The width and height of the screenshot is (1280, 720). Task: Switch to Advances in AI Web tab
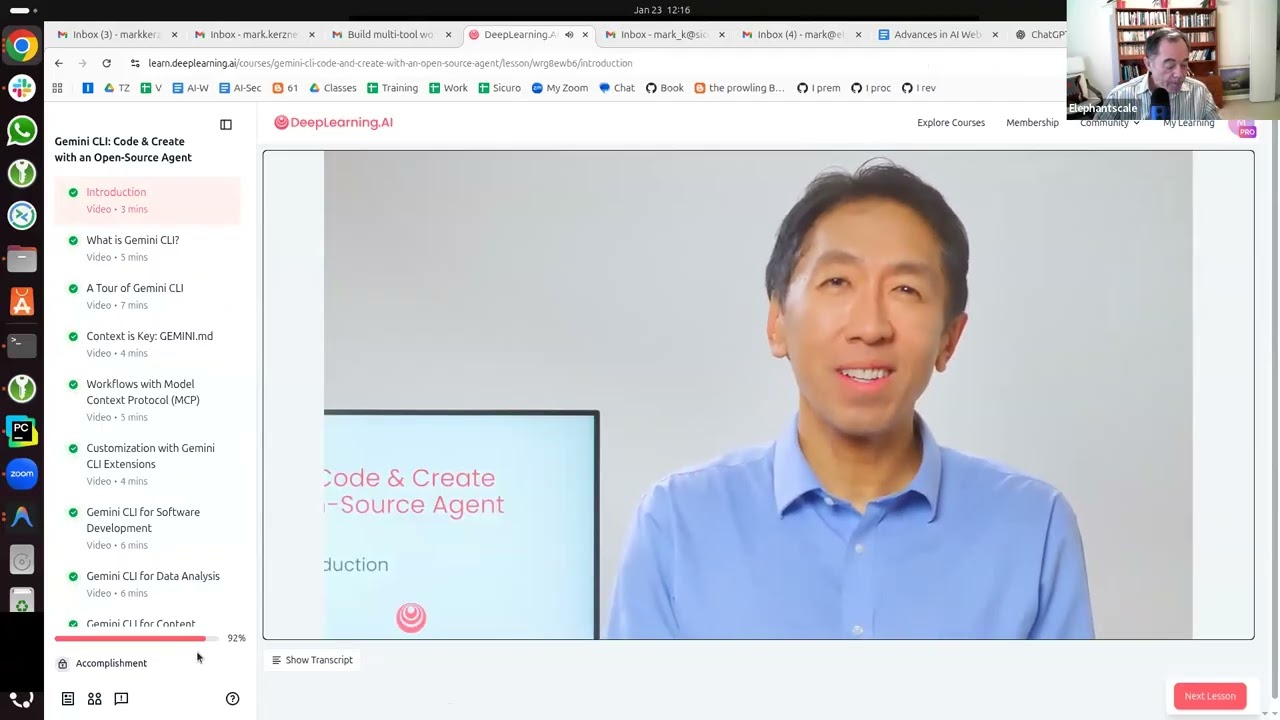coord(938,35)
